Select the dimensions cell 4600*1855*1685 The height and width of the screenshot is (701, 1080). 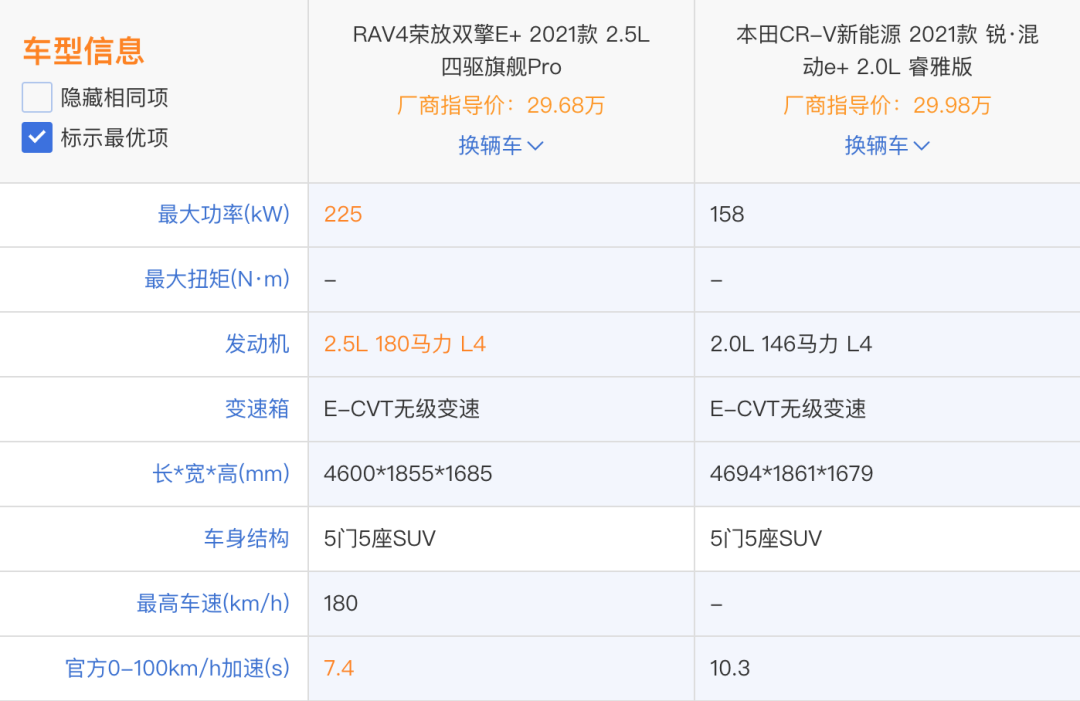pos(408,474)
